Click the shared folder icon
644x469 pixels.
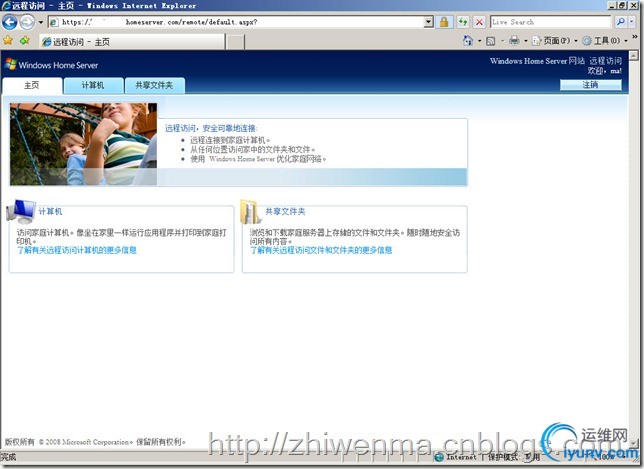251,211
